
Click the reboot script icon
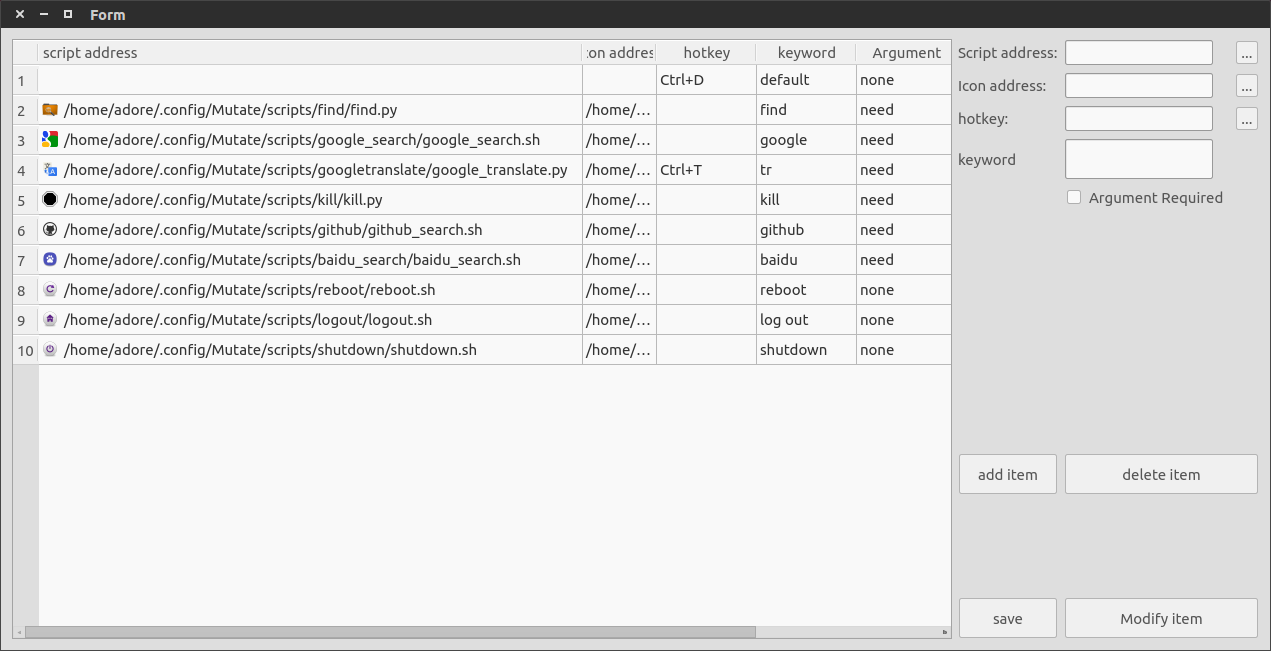(50, 290)
